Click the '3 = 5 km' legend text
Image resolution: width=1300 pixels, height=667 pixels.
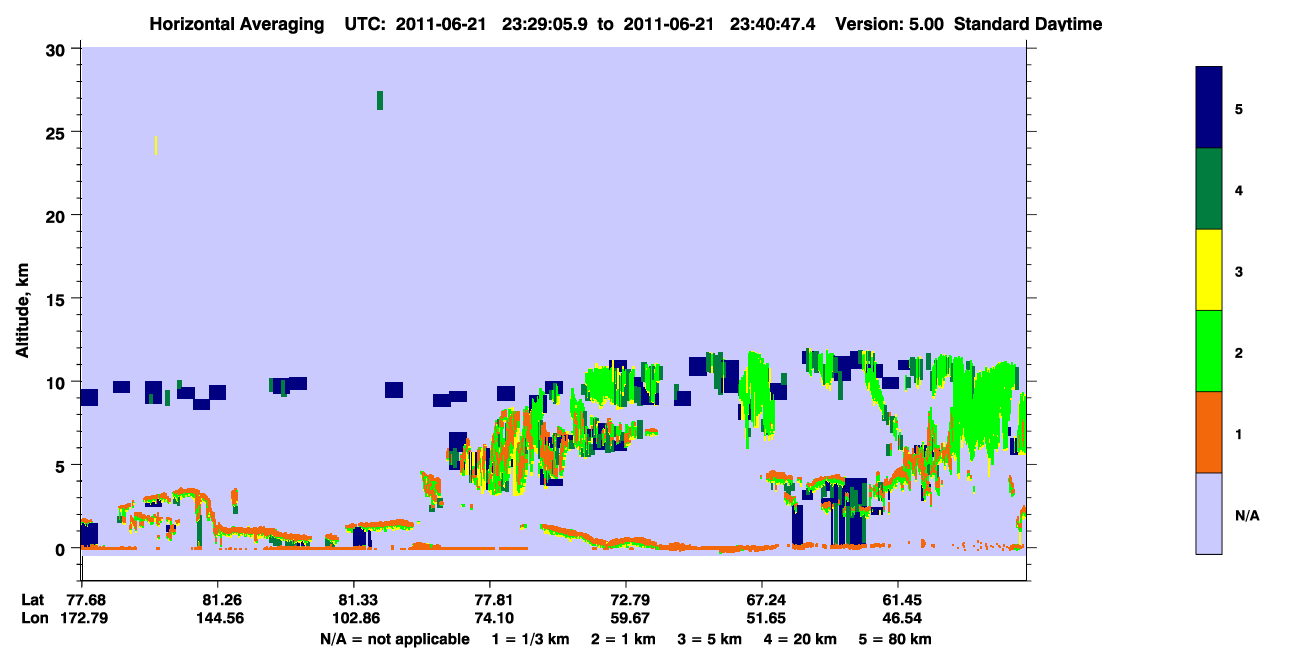[x=710, y=639]
